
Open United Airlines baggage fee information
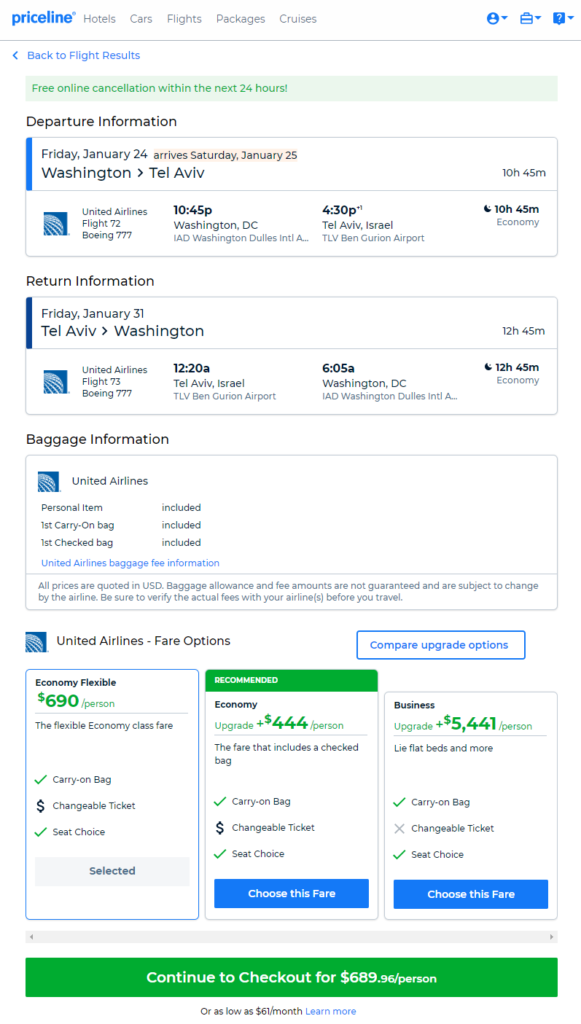pyautogui.click(x=131, y=563)
